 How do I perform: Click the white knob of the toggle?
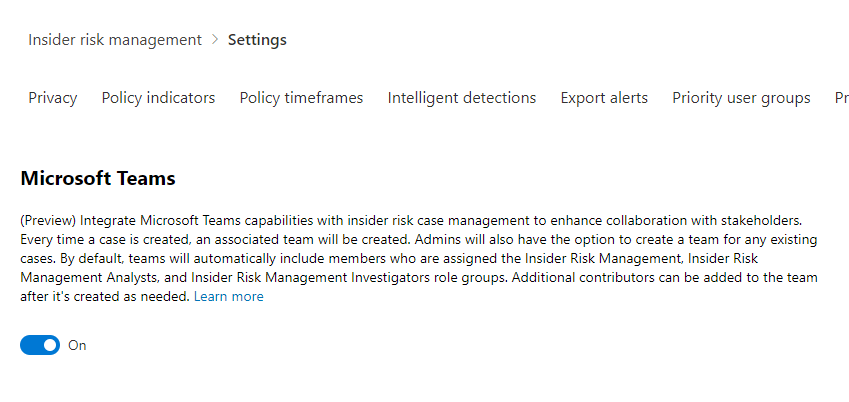point(50,345)
